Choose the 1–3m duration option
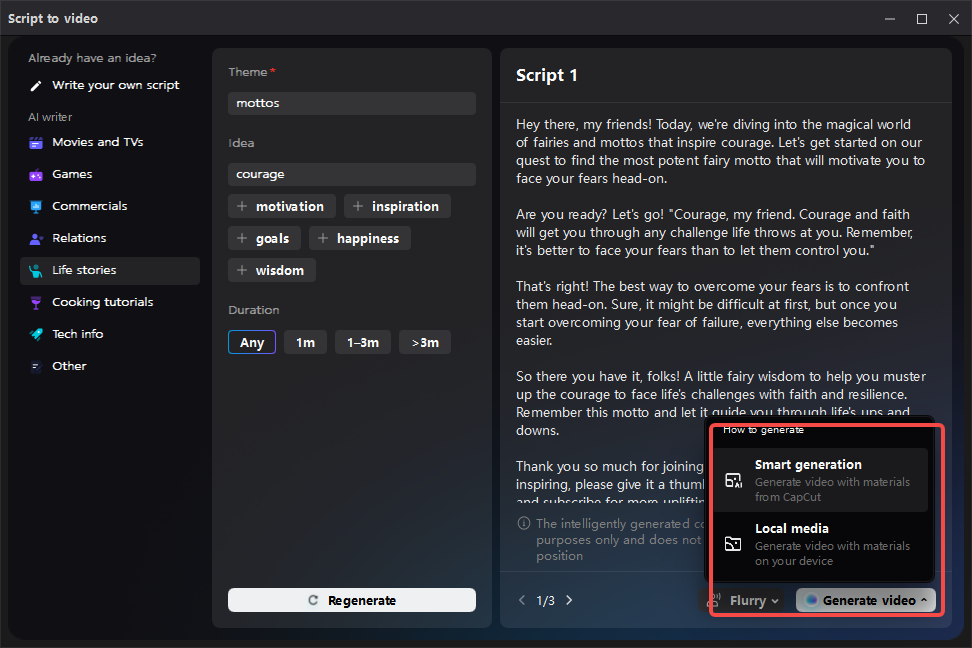The width and height of the screenshot is (972, 648). [x=362, y=343]
